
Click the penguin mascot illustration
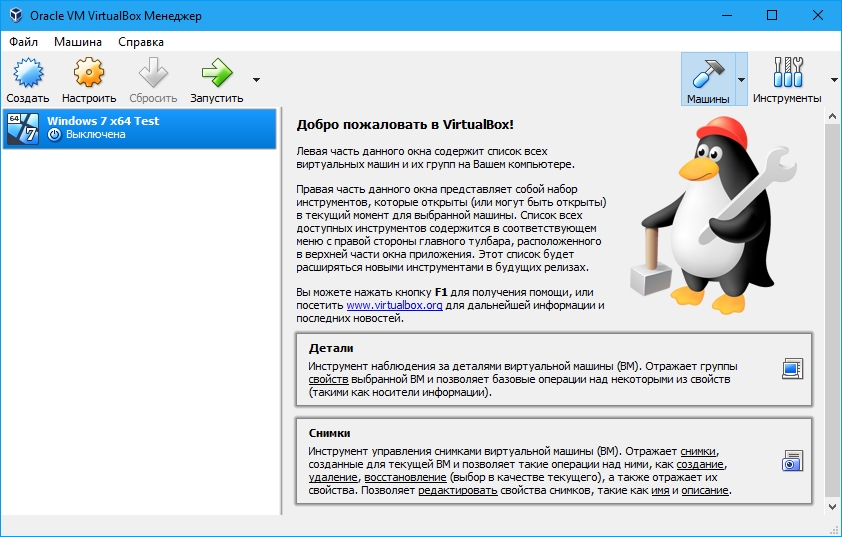(x=714, y=215)
